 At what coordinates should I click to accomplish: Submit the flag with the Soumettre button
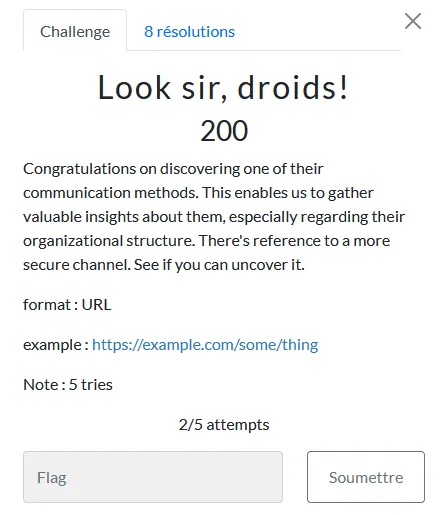[366, 477]
